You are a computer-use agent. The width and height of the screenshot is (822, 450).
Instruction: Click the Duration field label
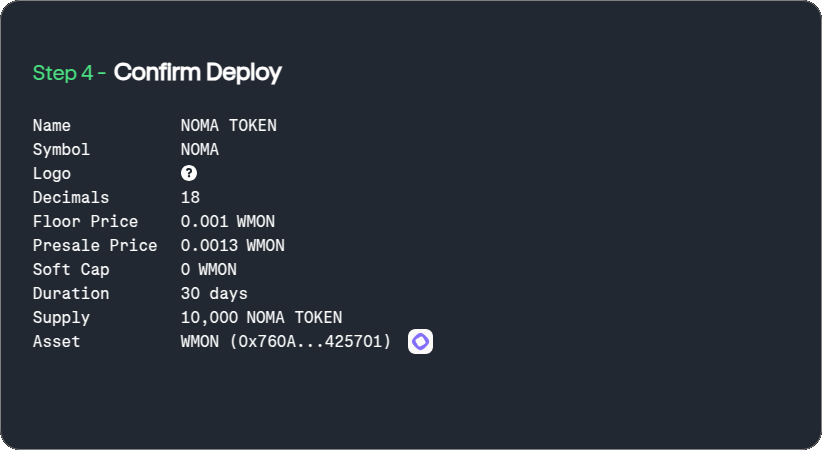point(71,294)
